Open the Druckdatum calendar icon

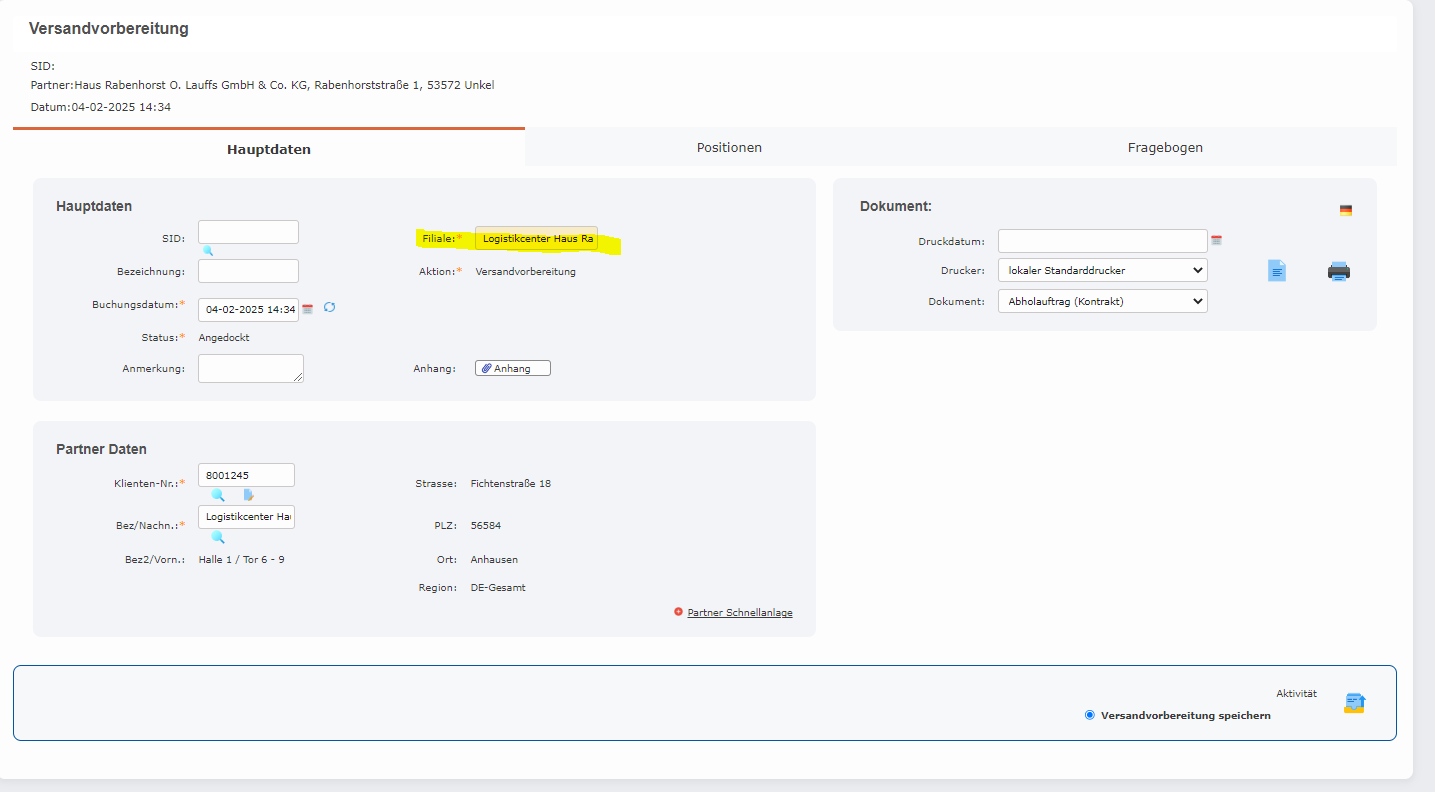click(1217, 241)
